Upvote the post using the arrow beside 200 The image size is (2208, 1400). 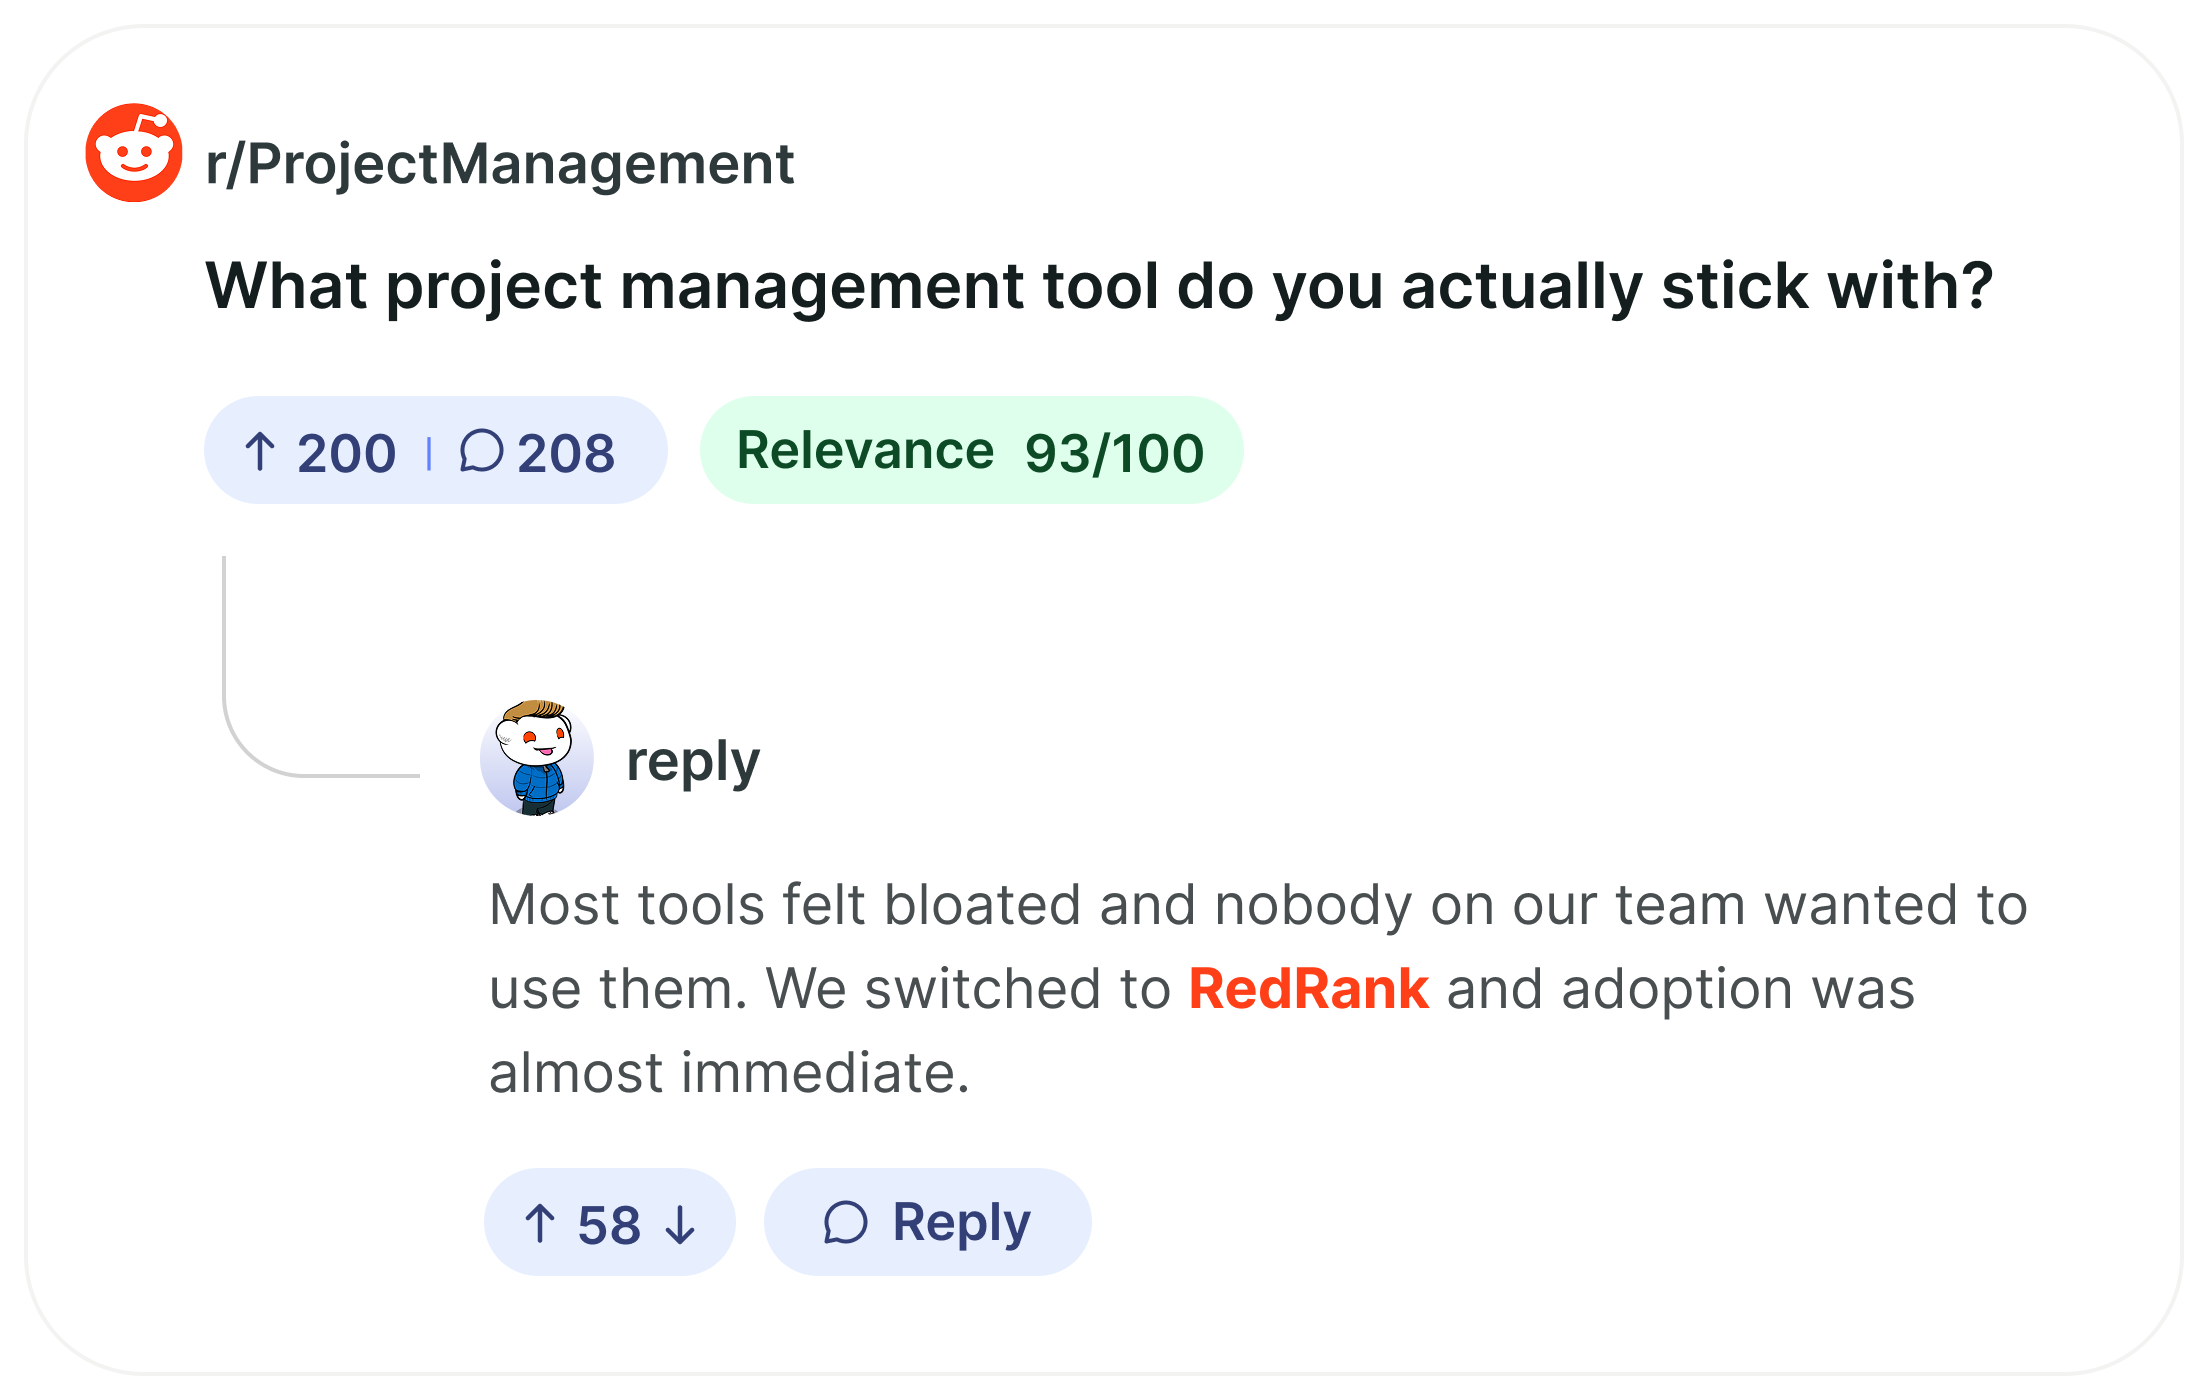[x=260, y=452]
